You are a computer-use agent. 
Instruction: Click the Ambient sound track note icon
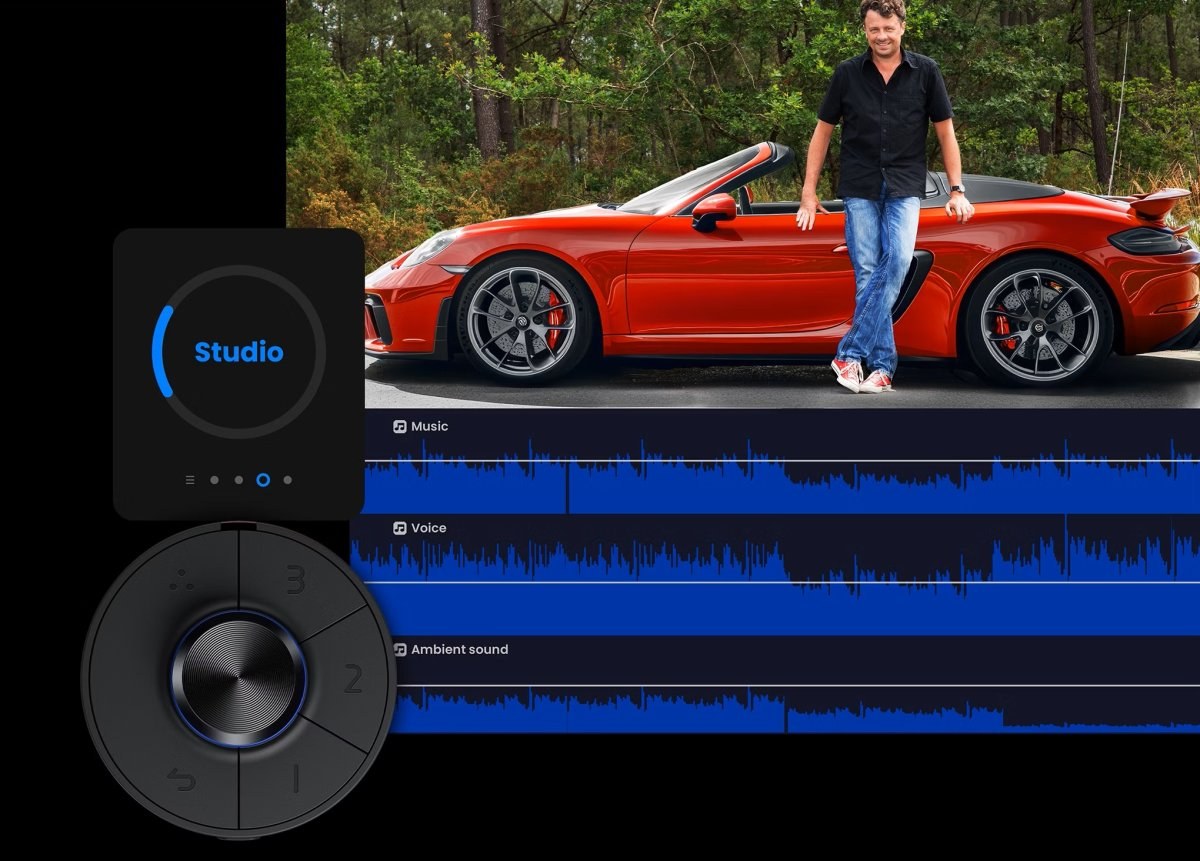(400, 649)
